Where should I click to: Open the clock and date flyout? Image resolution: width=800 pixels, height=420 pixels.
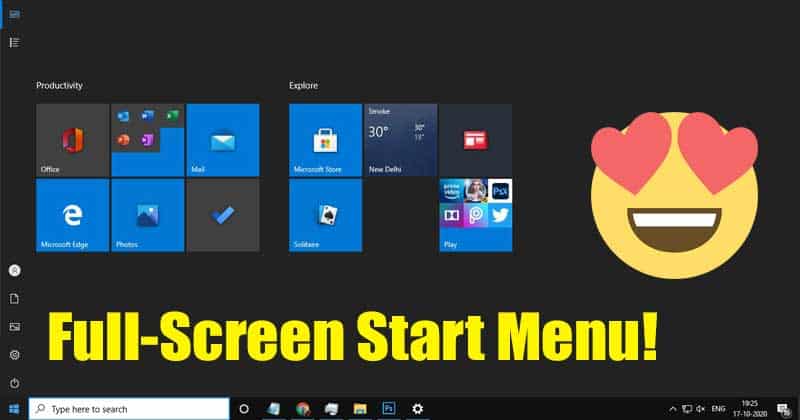(x=749, y=409)
